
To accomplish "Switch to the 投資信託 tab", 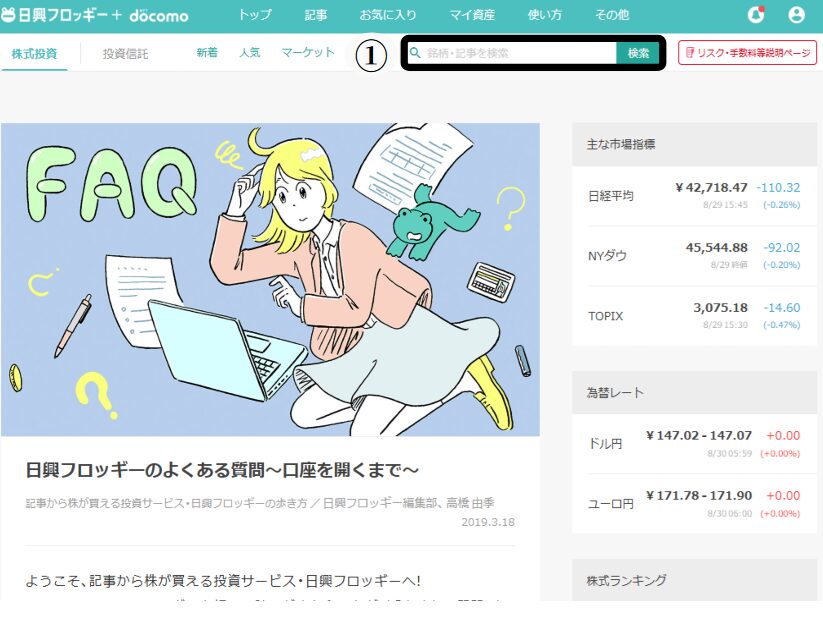I will tap(125, 54).
